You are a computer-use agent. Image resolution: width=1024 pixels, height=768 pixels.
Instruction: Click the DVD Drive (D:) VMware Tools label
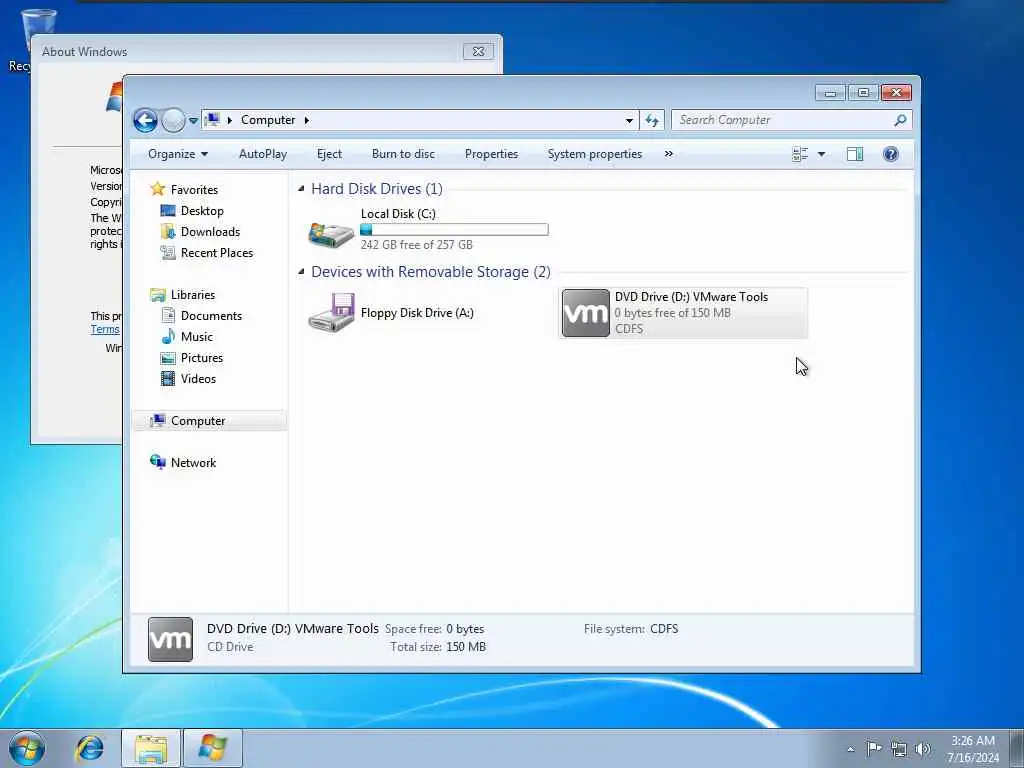[691, 296]
